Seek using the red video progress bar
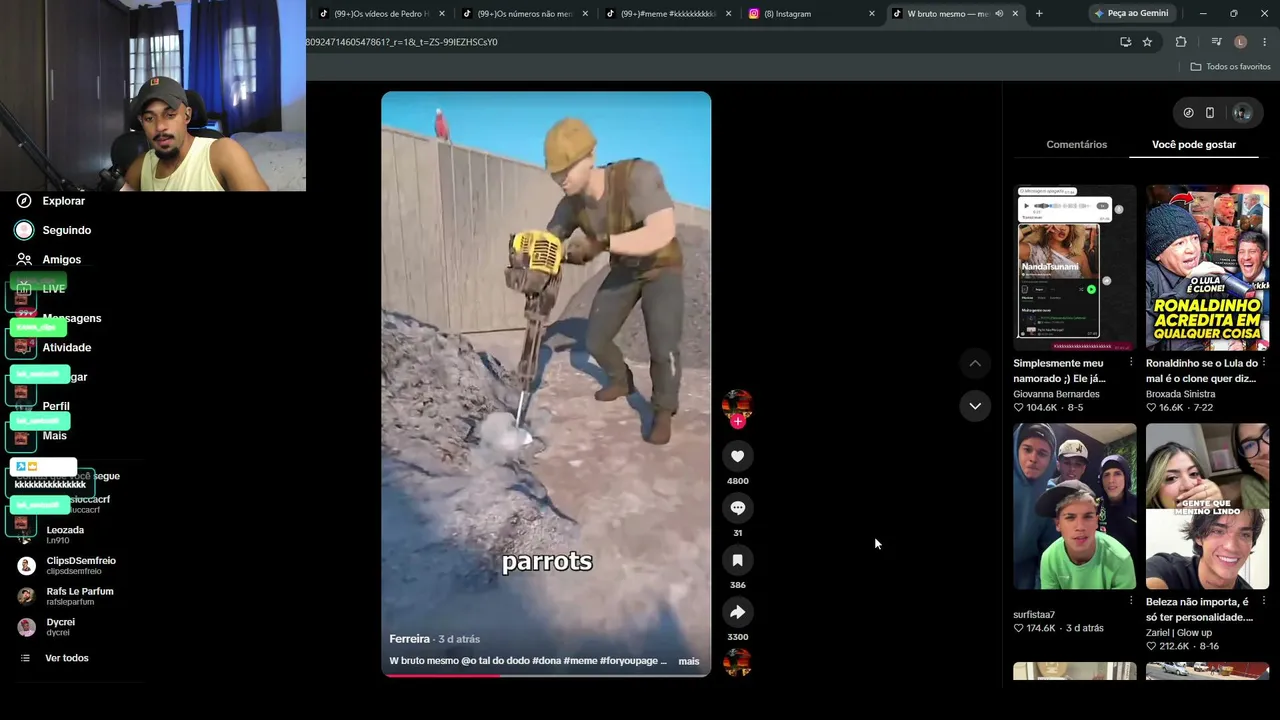This screenshot has width=1280, height=720. (546, 675)
